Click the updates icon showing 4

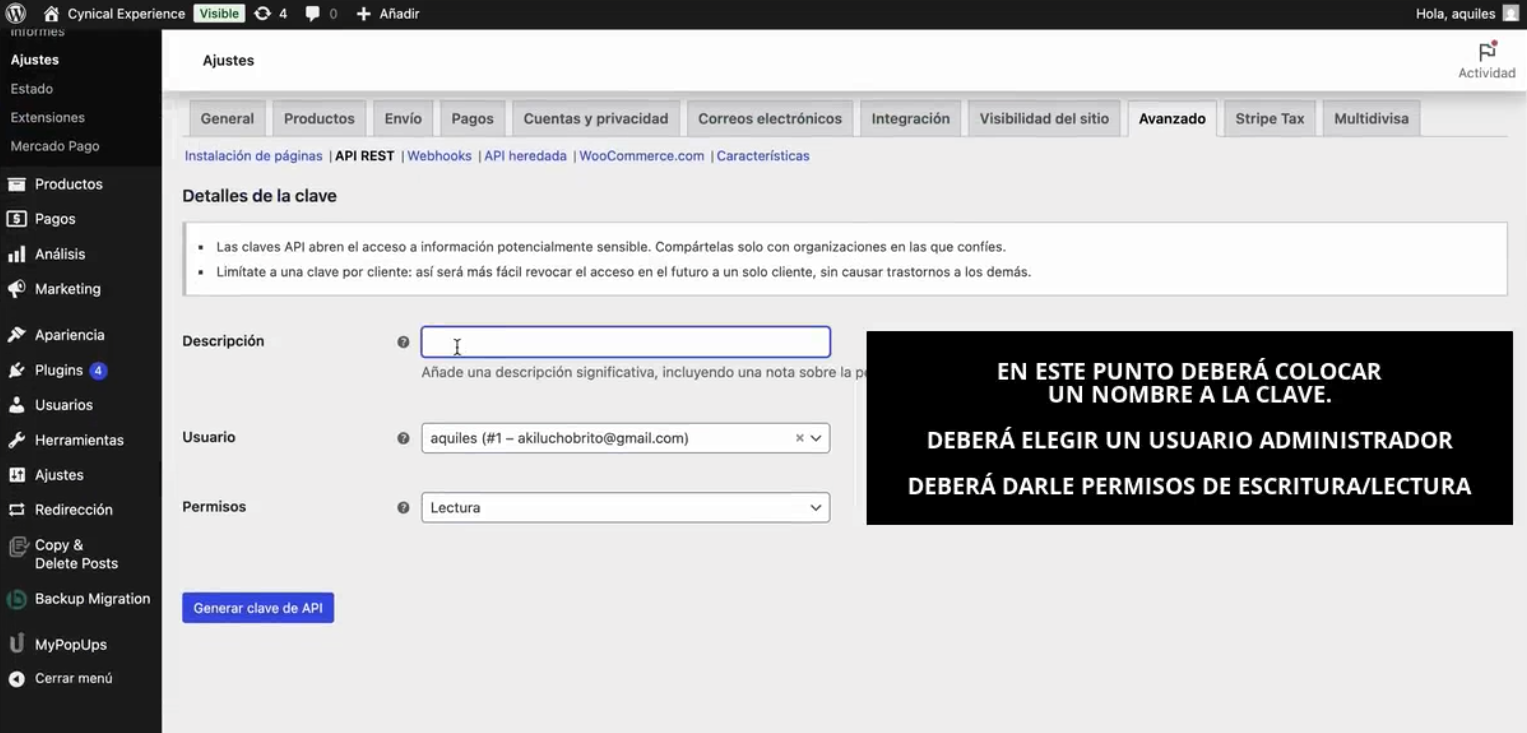[262, 14]
